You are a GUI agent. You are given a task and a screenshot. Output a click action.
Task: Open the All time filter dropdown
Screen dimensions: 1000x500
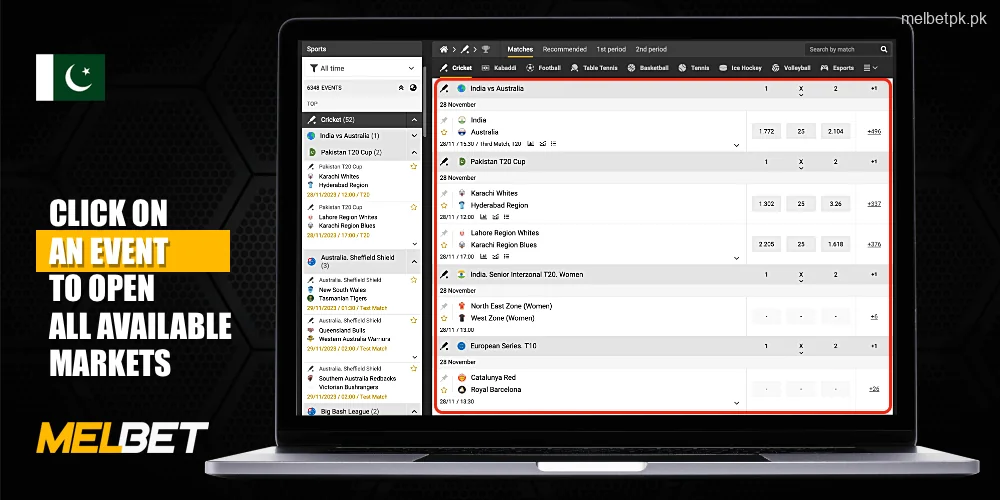[362, 68]
